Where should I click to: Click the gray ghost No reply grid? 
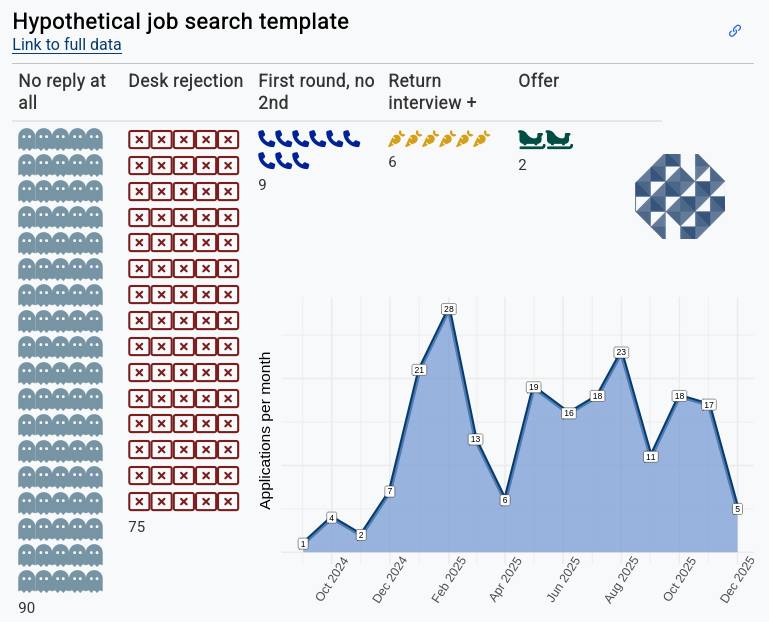61,360
